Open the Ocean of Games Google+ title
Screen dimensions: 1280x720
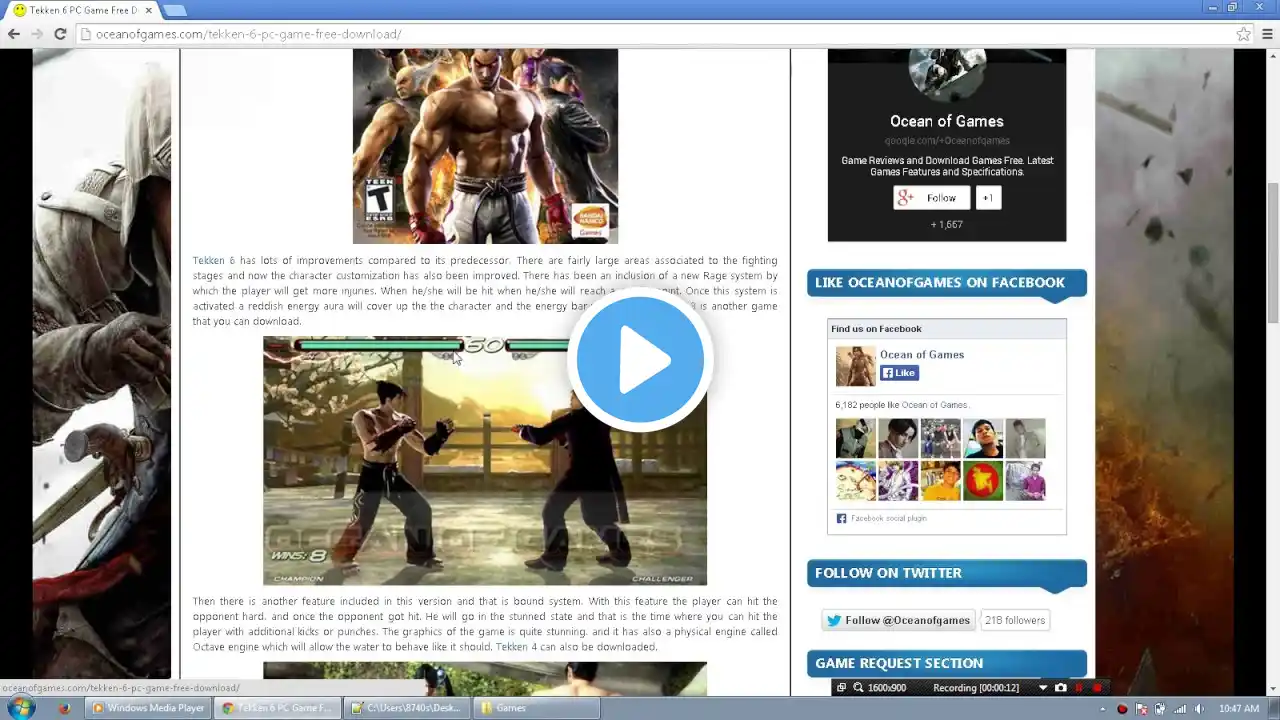pyautogui.click(x=946, y=121)
